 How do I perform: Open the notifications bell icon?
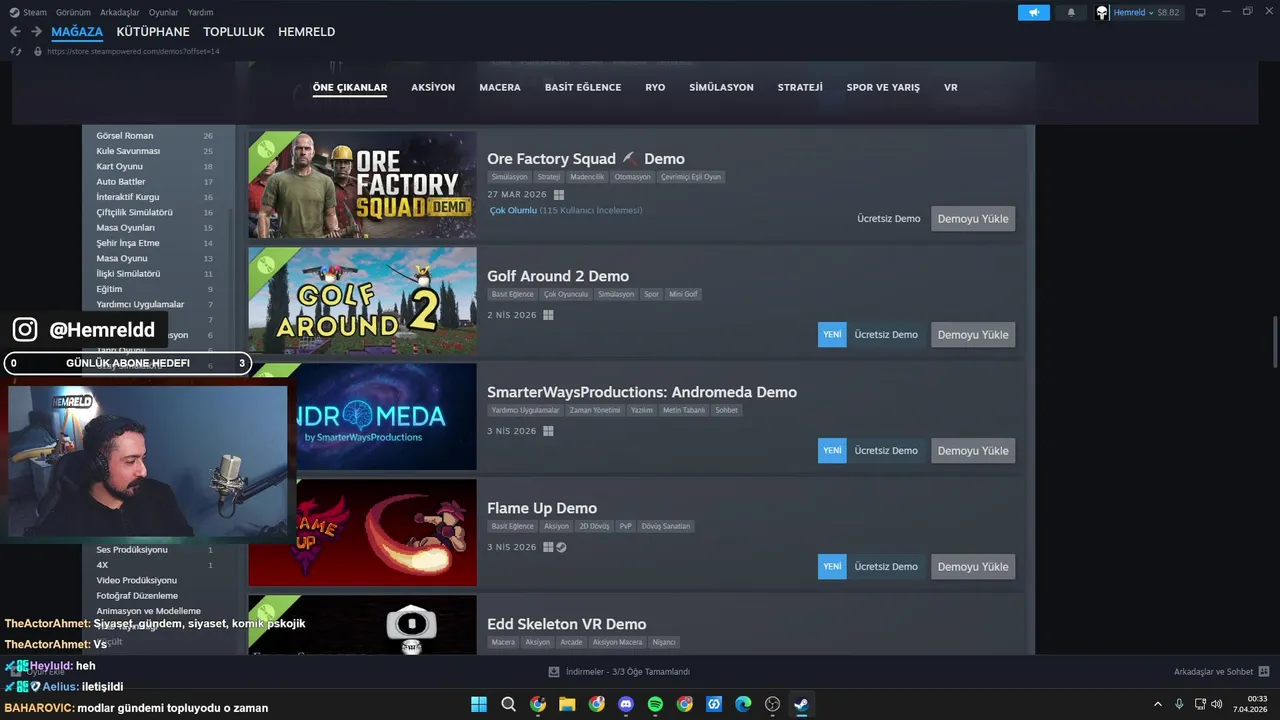pos(1071,13)
